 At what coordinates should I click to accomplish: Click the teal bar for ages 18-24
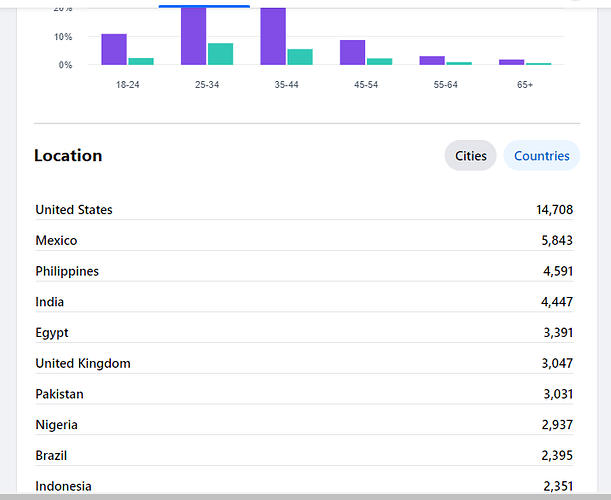tap(141, 61)
